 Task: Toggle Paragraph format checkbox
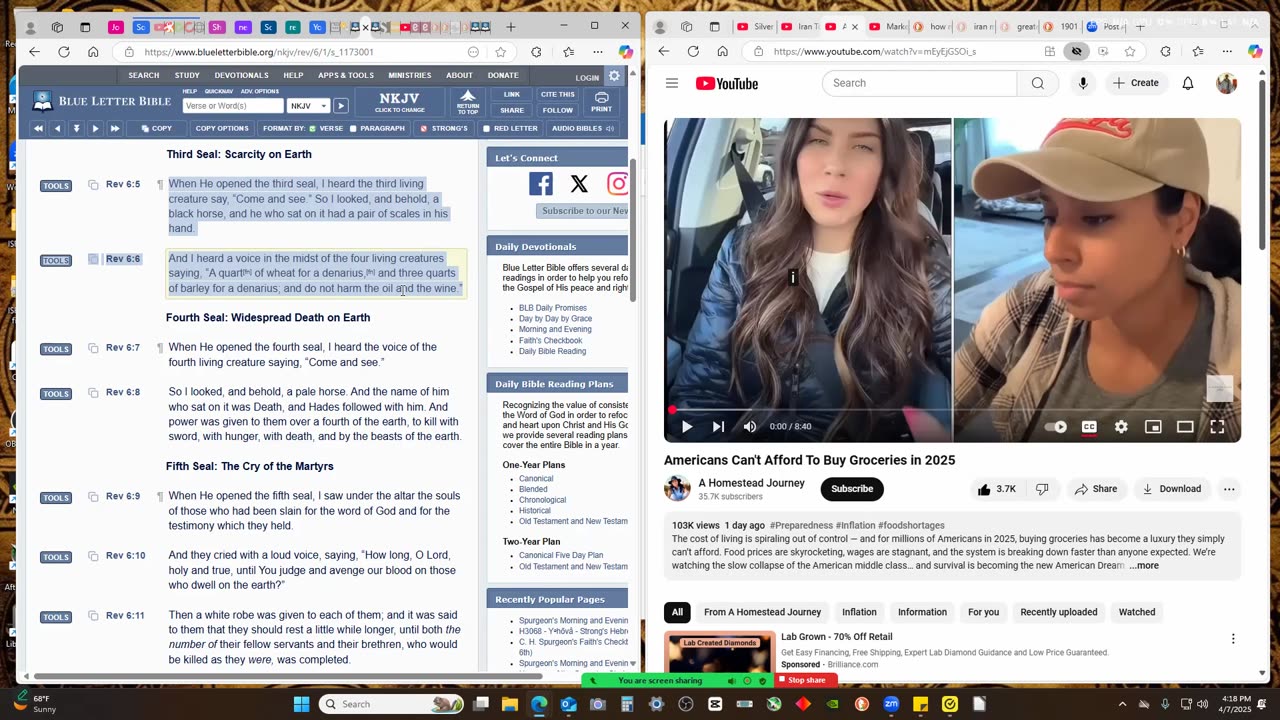353,129
